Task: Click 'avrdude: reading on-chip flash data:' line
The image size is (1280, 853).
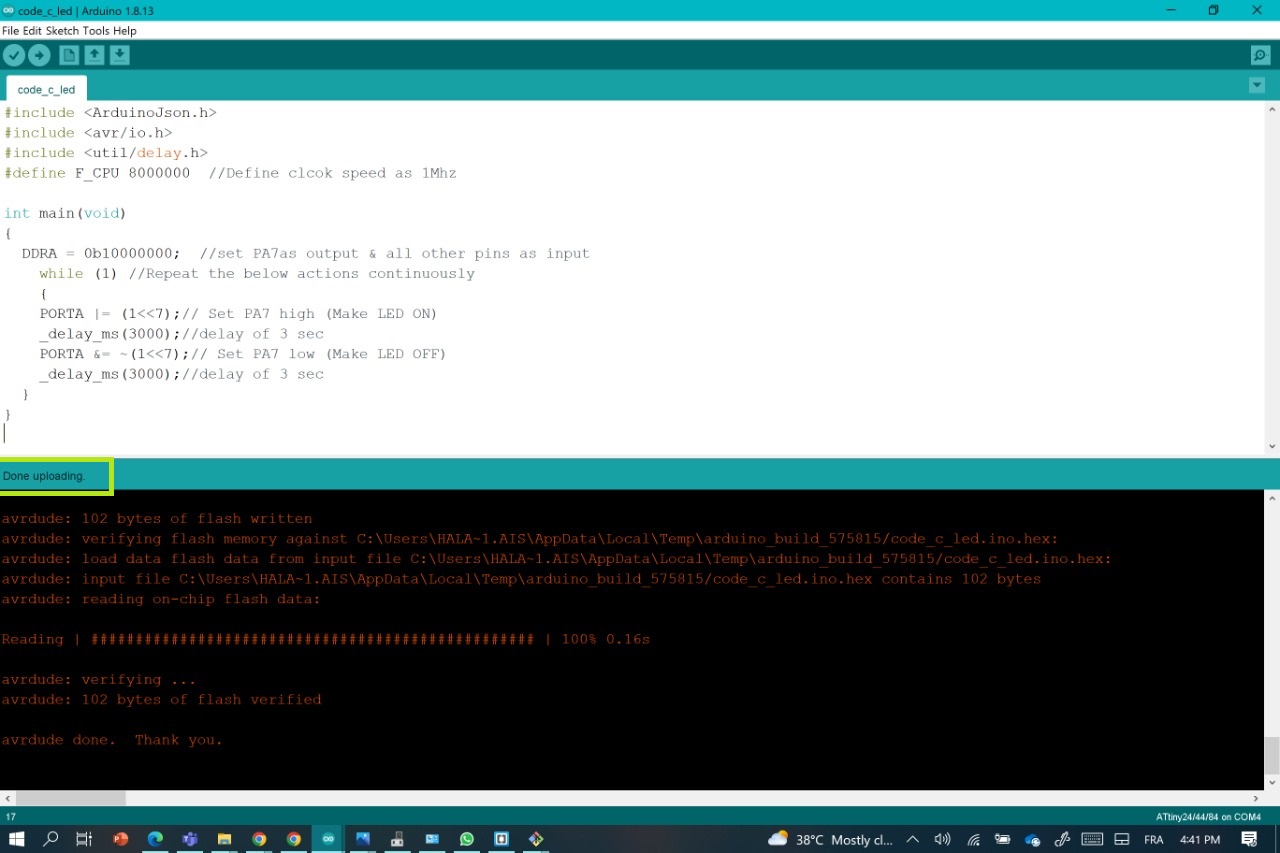Action: [x=161, y=599]
